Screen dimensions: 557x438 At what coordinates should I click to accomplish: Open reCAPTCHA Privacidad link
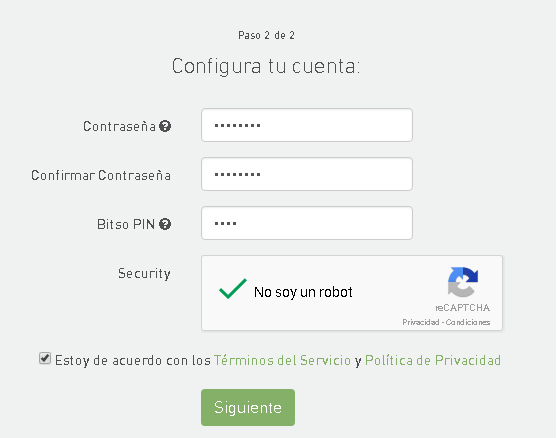click(421, 322)
